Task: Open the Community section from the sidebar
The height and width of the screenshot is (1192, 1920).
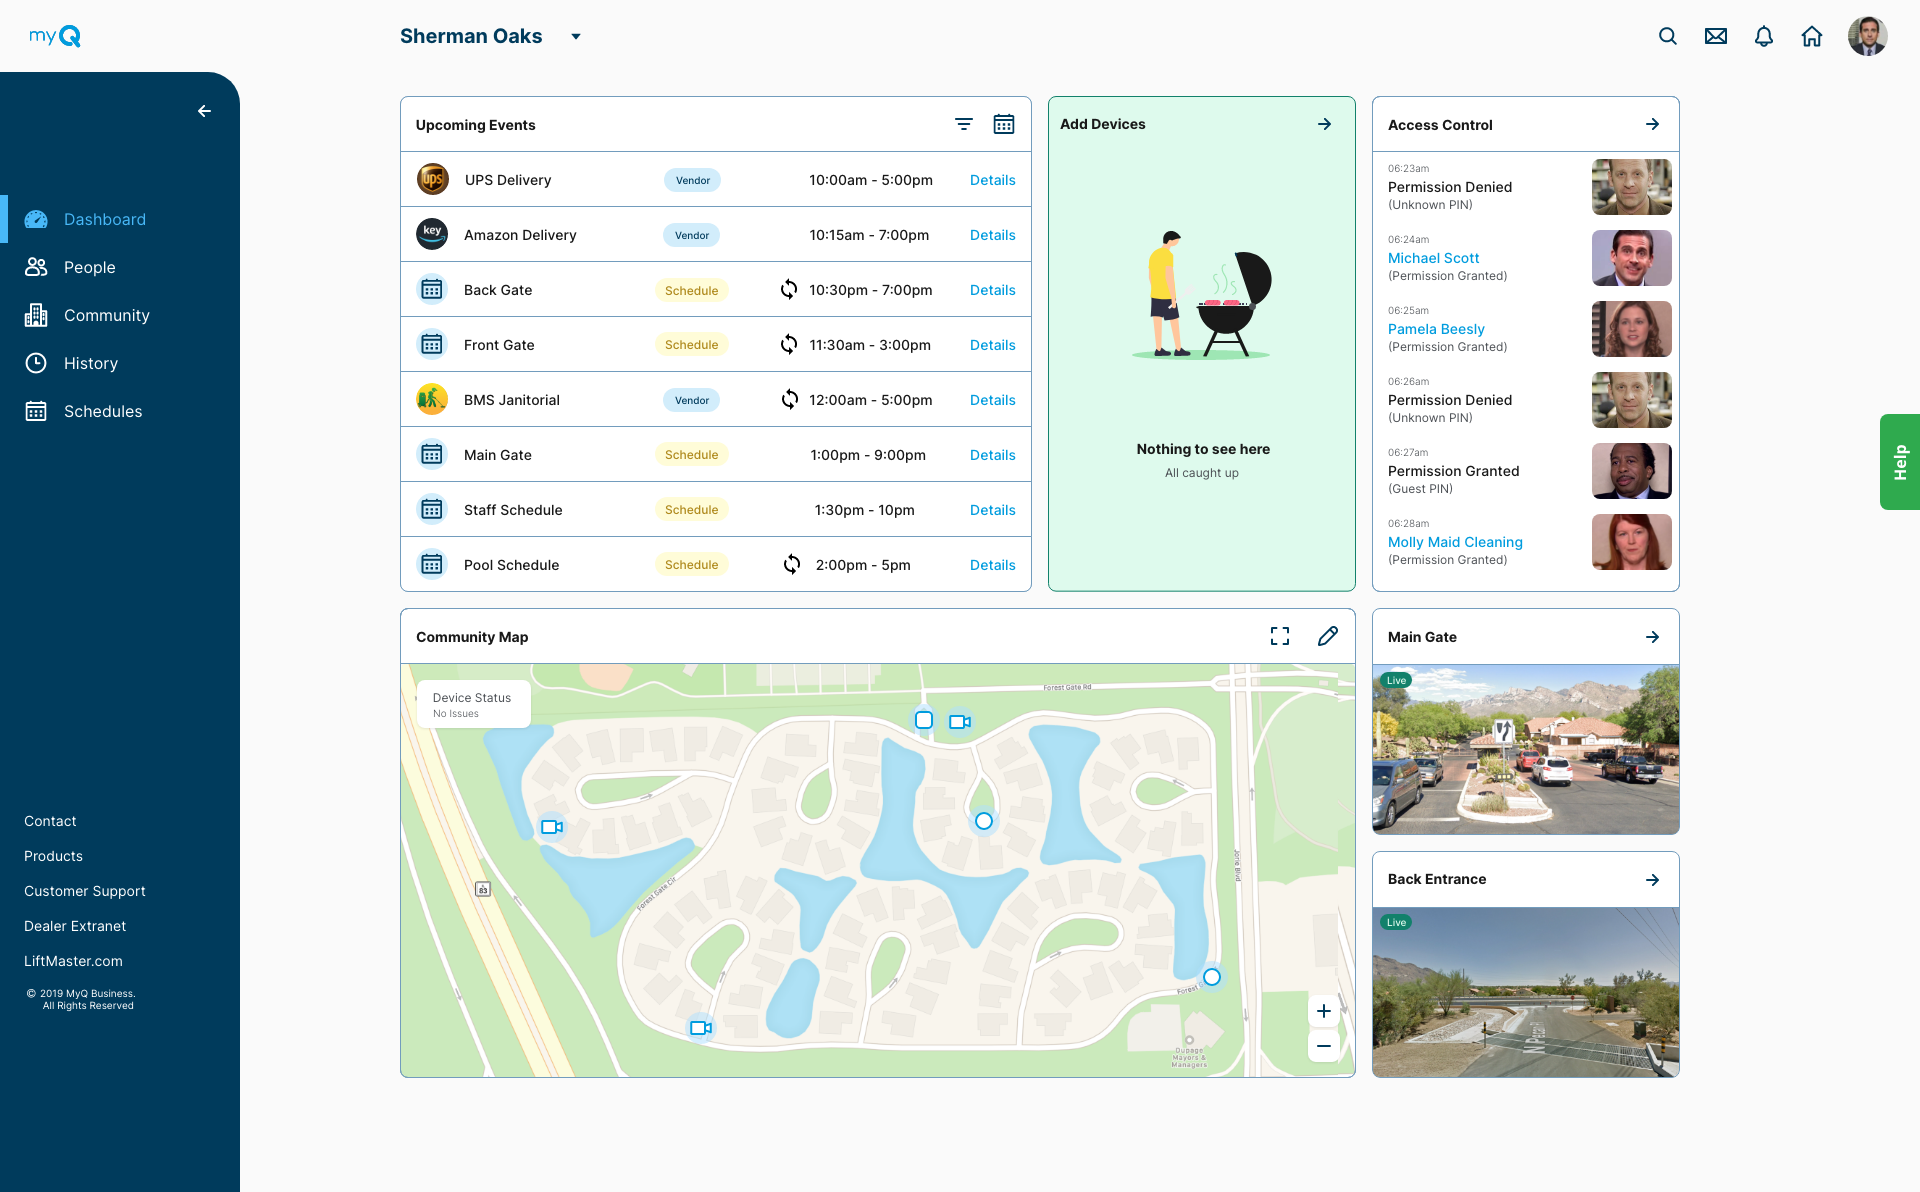Action: 36,315
